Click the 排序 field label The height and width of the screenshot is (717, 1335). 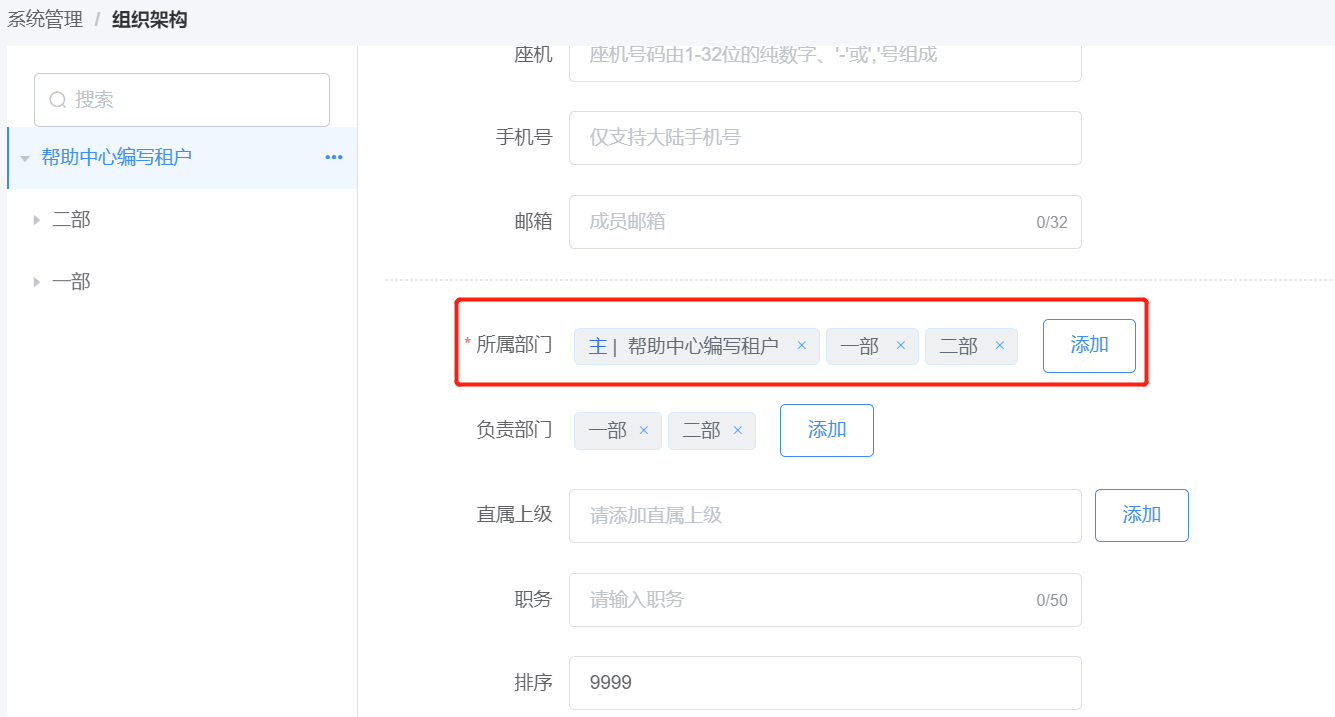click(x=533, y=682)
